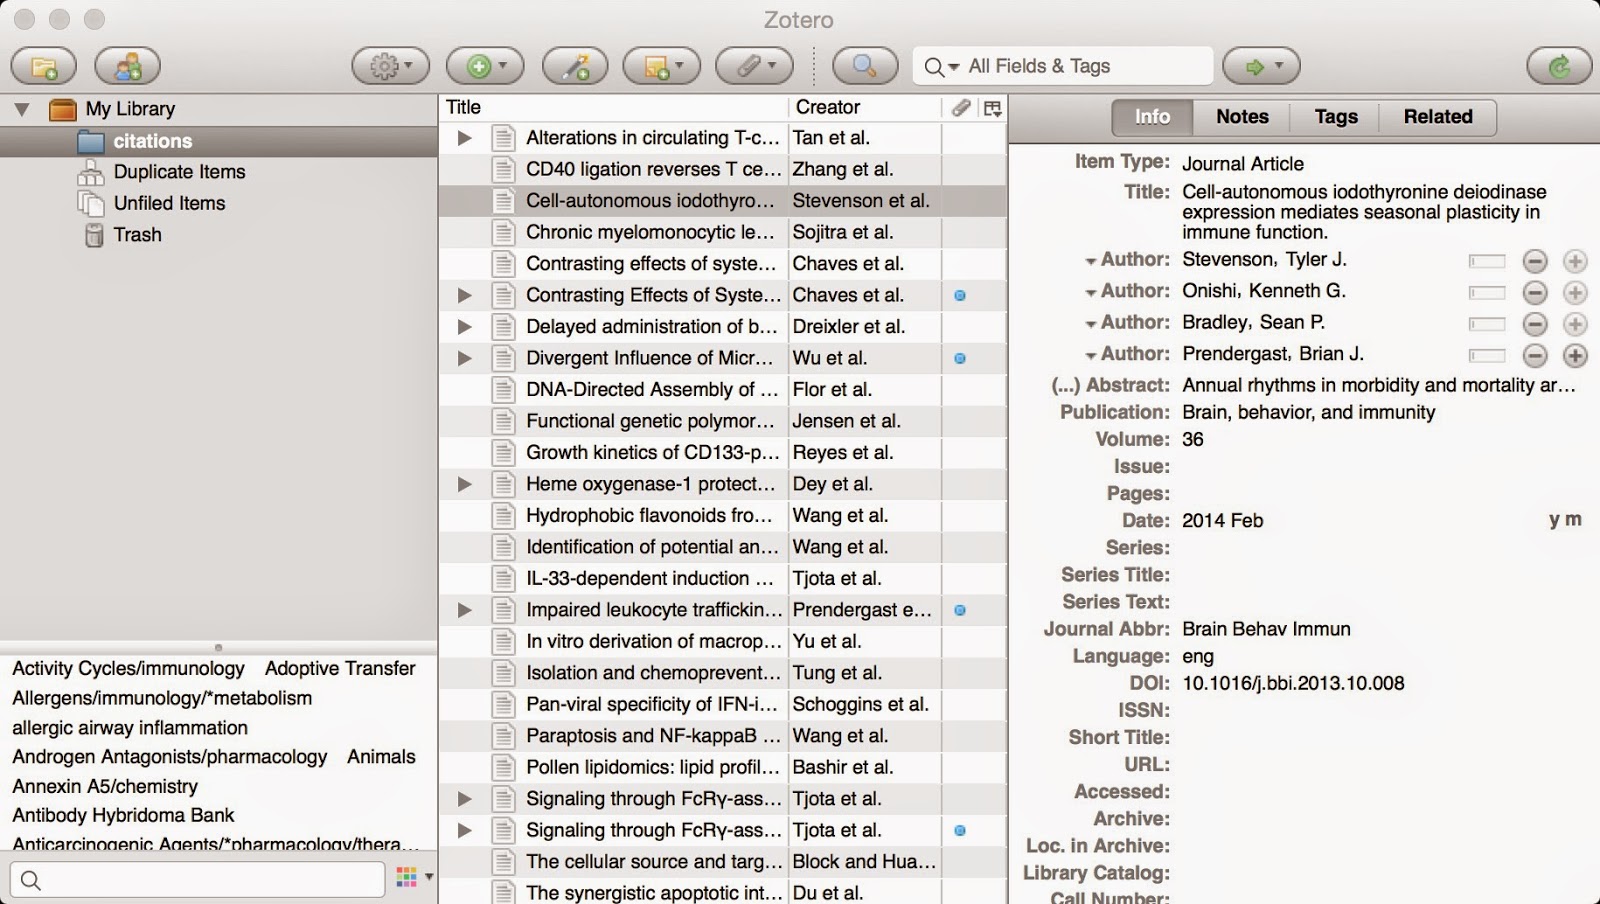
Task: Select the Pan-viral specificity of IFN-i… item
Action: pyautogui.click(x=722, y=704)
